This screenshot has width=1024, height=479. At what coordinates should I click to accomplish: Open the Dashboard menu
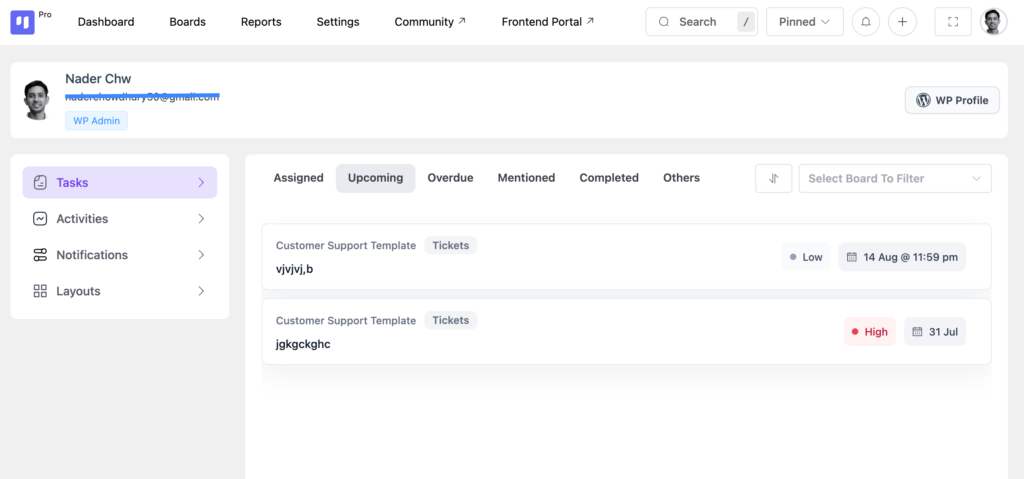pyautogui.click(x=106, y=22)
